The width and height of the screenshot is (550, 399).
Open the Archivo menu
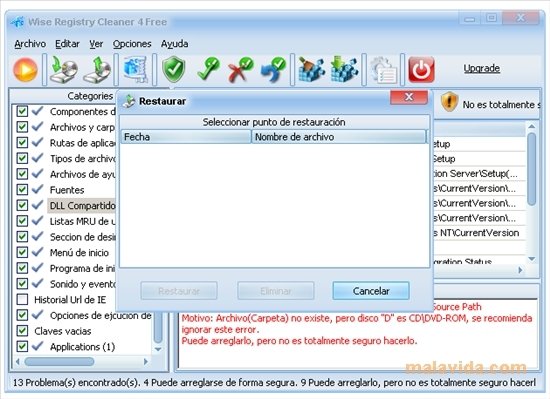click(30, 44)
